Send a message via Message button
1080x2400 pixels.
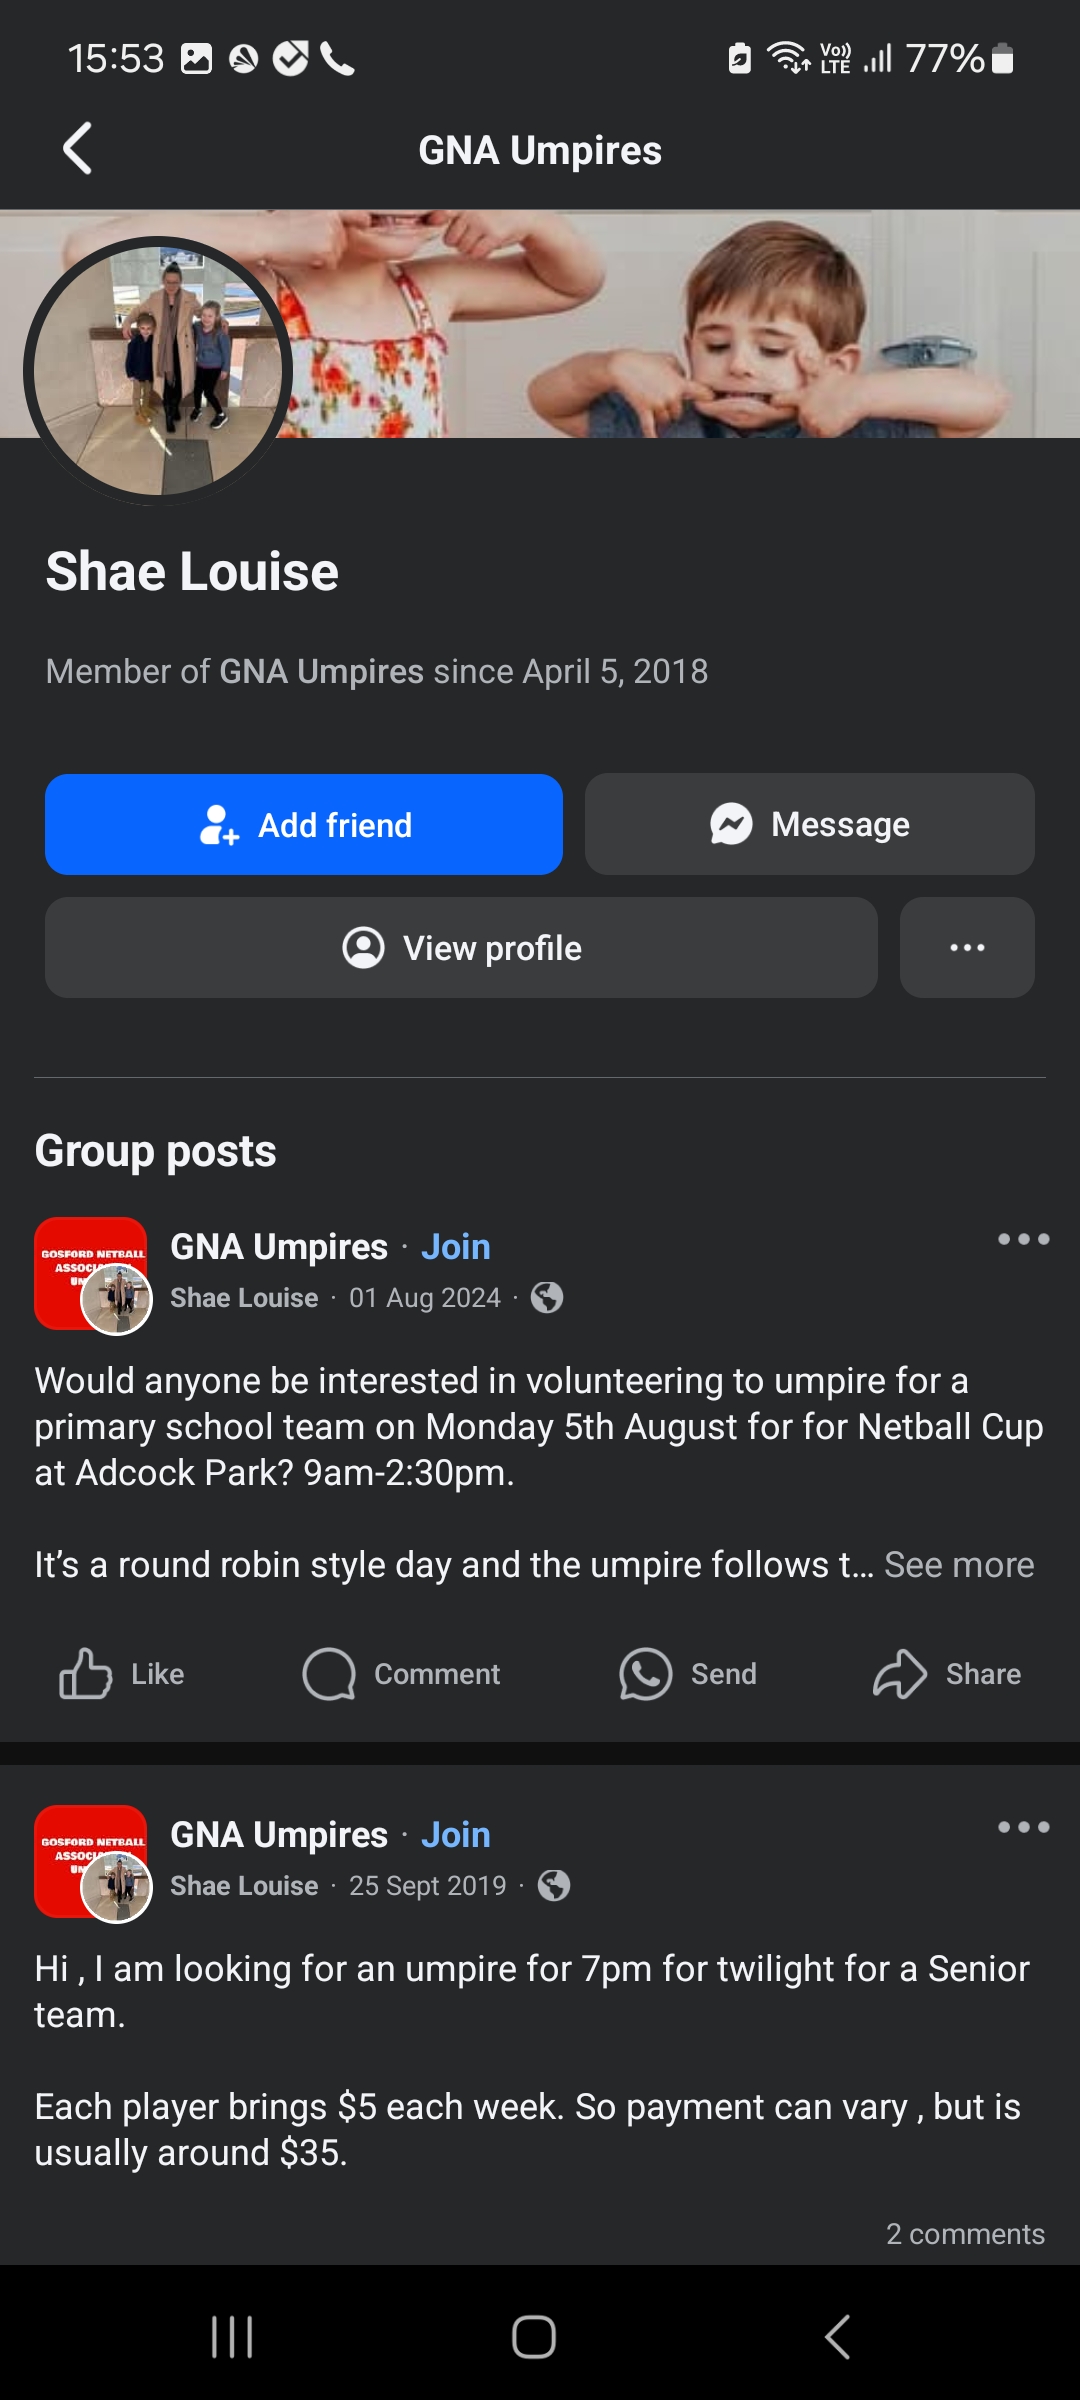pyautogui.click(x=809, y=825)
